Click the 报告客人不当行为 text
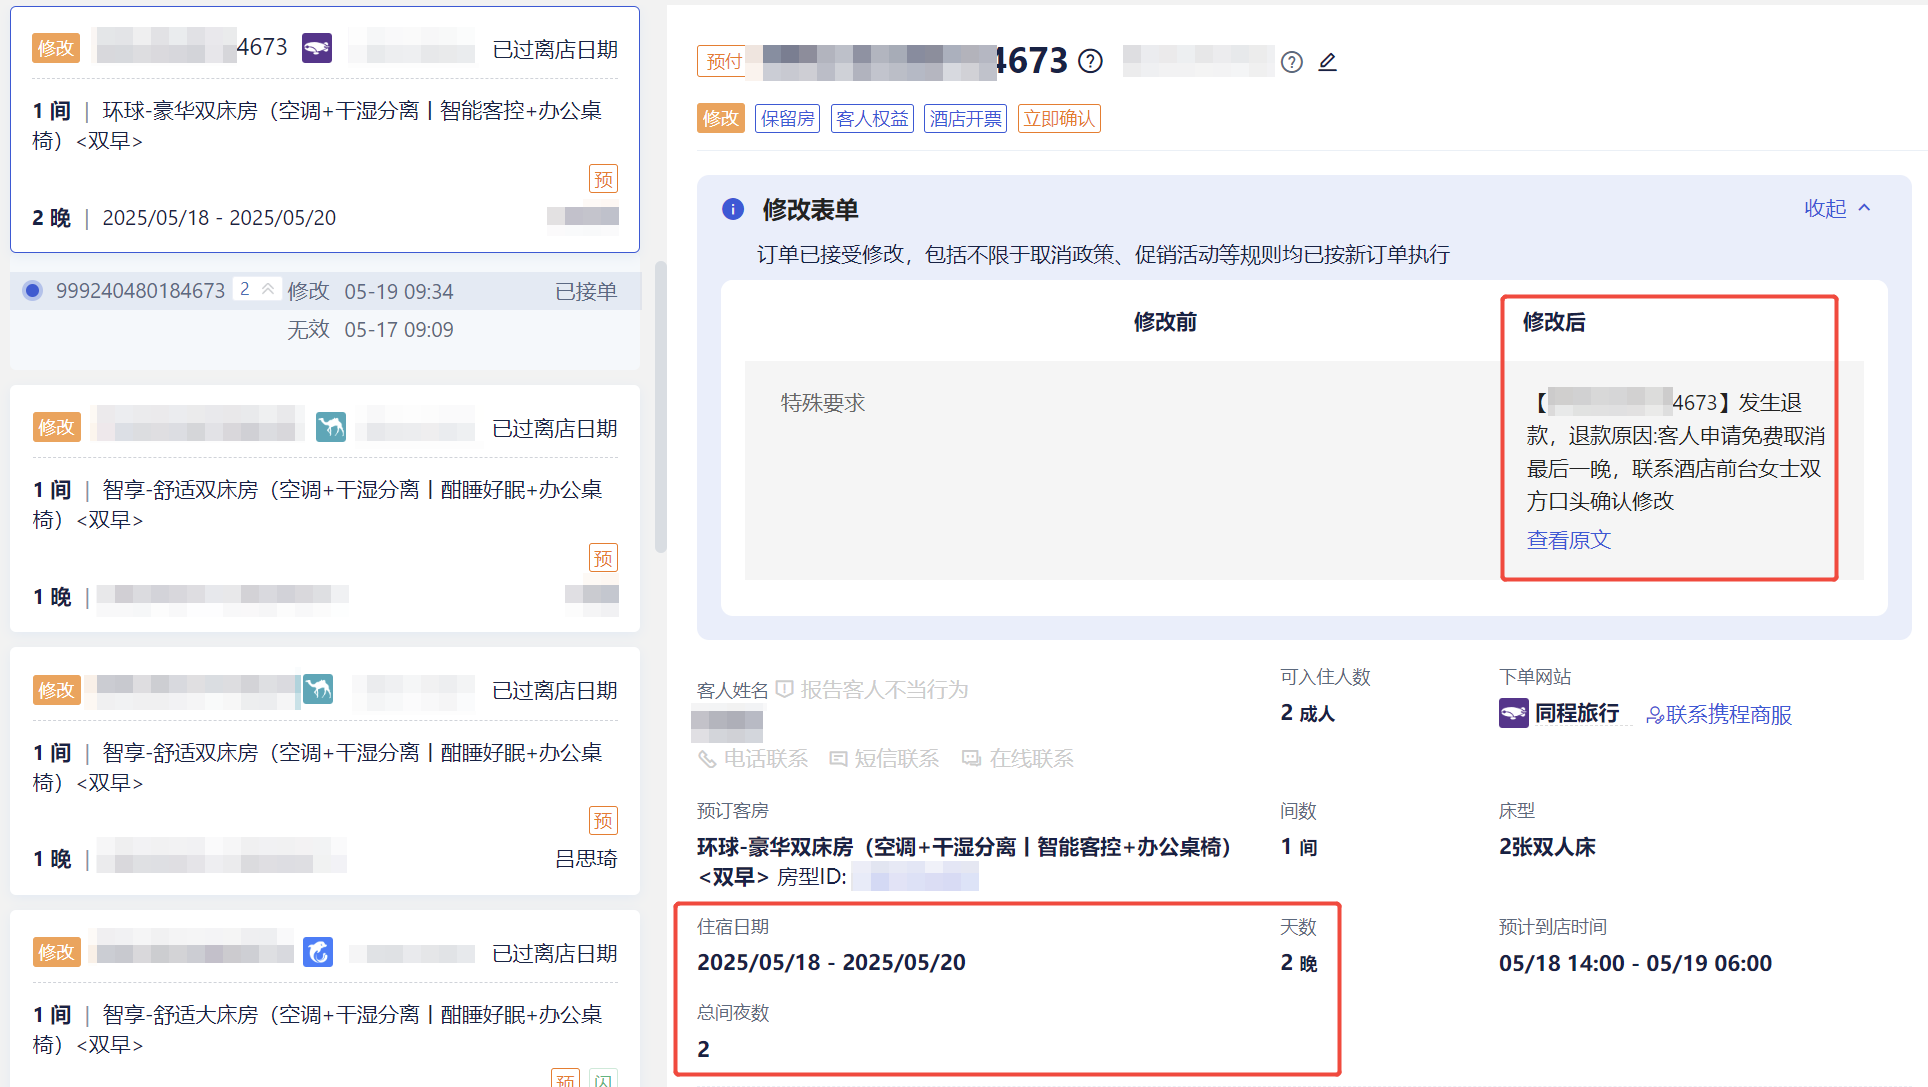Image resolution: width=1928 pixels, height=1087 pixels. coord(884,690)
